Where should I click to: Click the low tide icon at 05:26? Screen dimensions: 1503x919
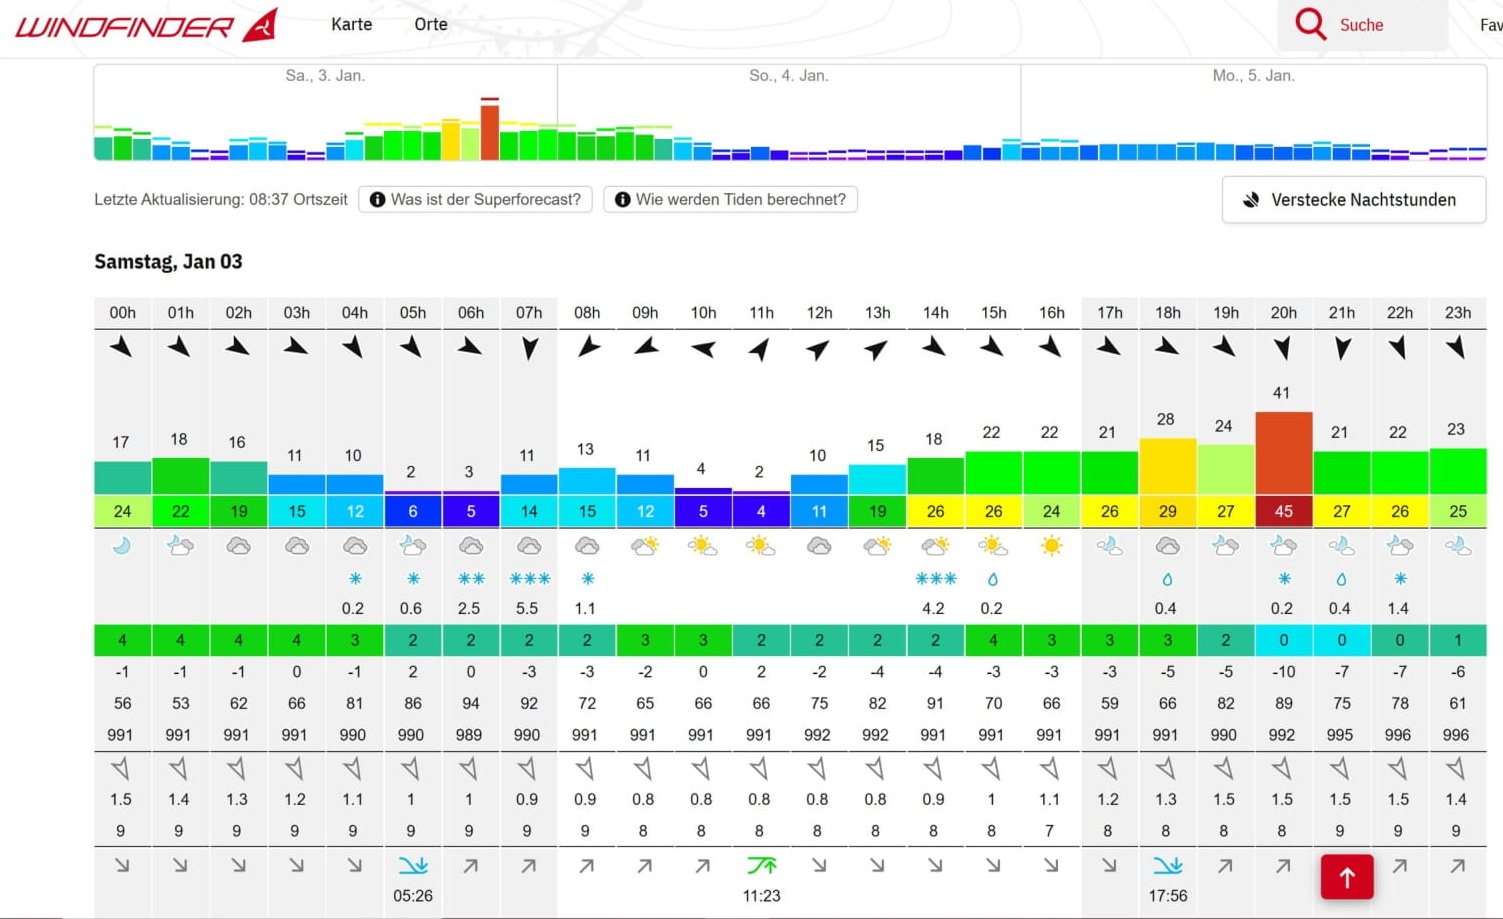tap(413, 865)
